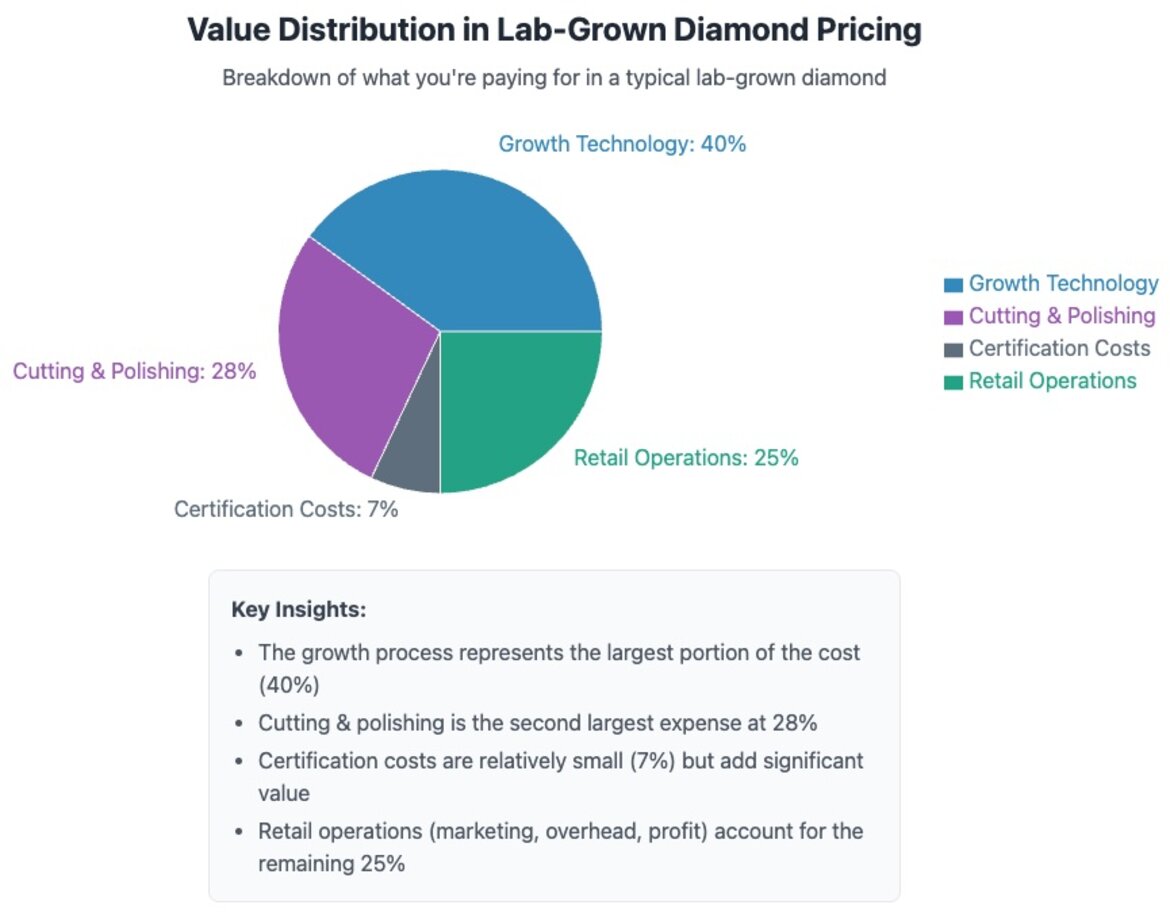Click the blue Growth Technology legend swatch
The height and width of the screenshot is (924, 1170).
pyautogui.click(x=953, y=285)
